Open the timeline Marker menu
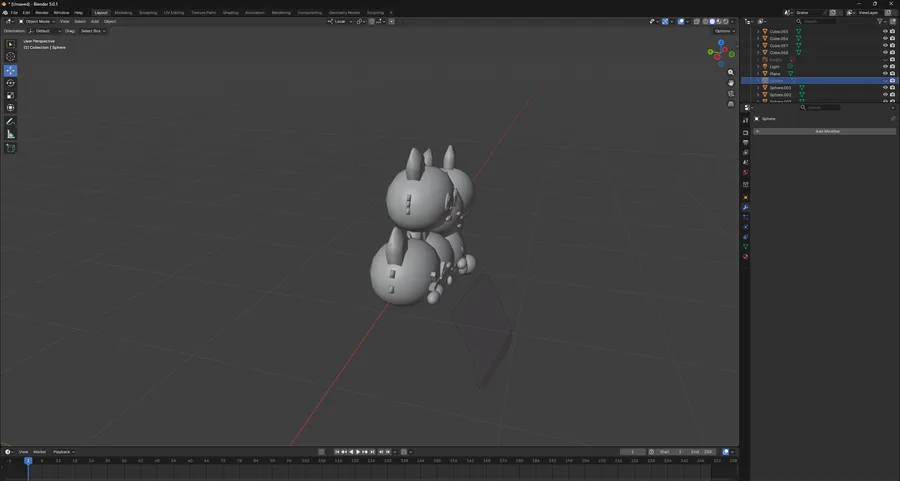 39,452
